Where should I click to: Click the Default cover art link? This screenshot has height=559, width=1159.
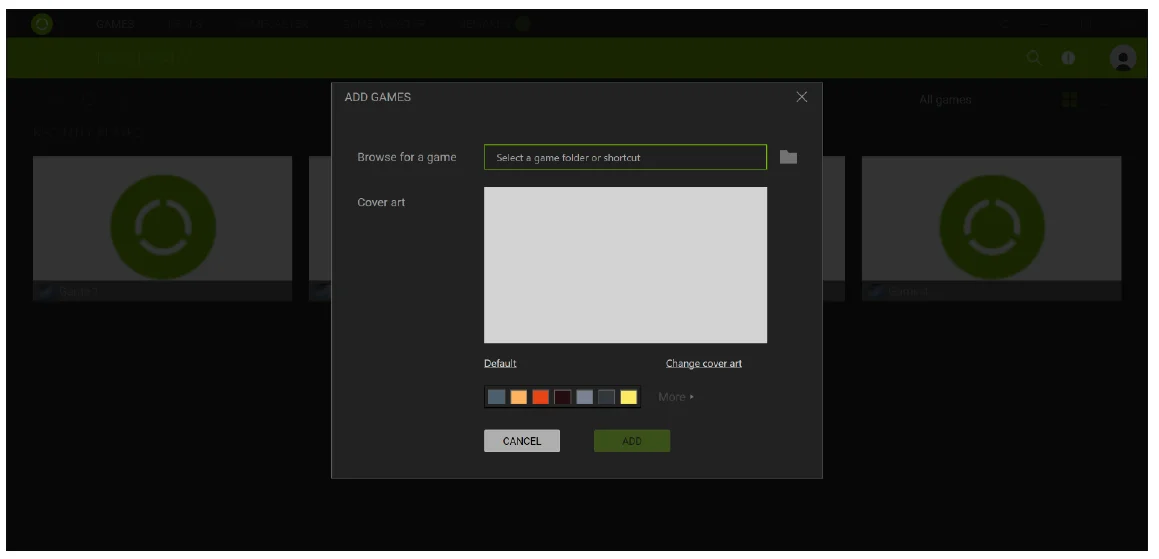tap(500, 363)
